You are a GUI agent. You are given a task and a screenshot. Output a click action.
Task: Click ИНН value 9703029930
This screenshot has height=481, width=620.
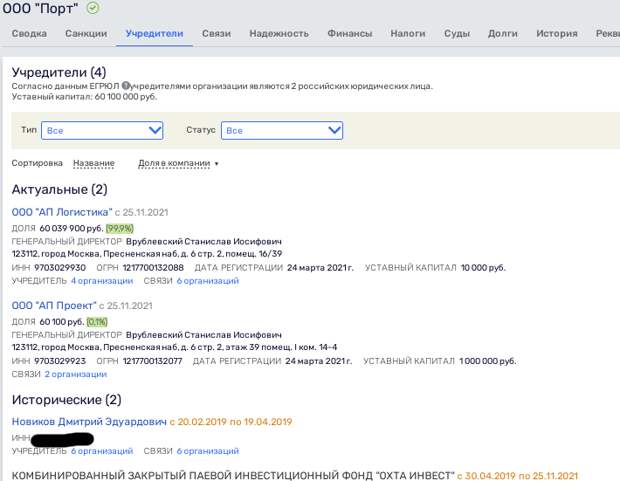[x=60, y=268]
